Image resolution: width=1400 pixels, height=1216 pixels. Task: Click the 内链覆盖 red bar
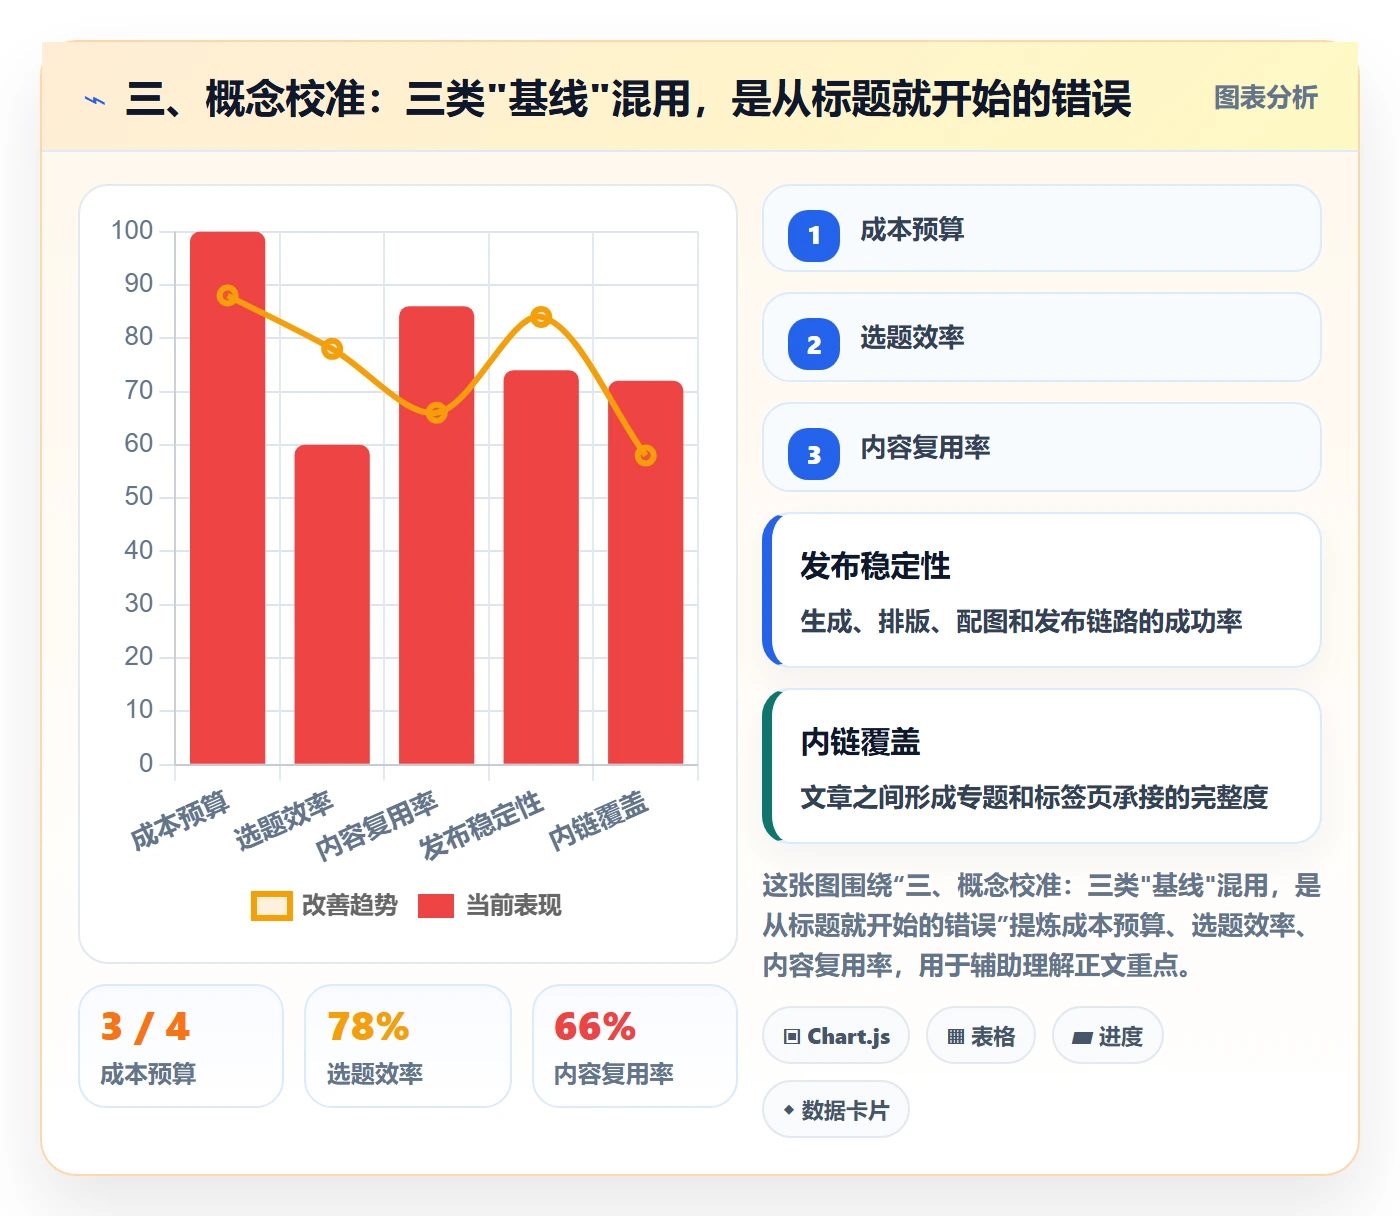[646, 573]
